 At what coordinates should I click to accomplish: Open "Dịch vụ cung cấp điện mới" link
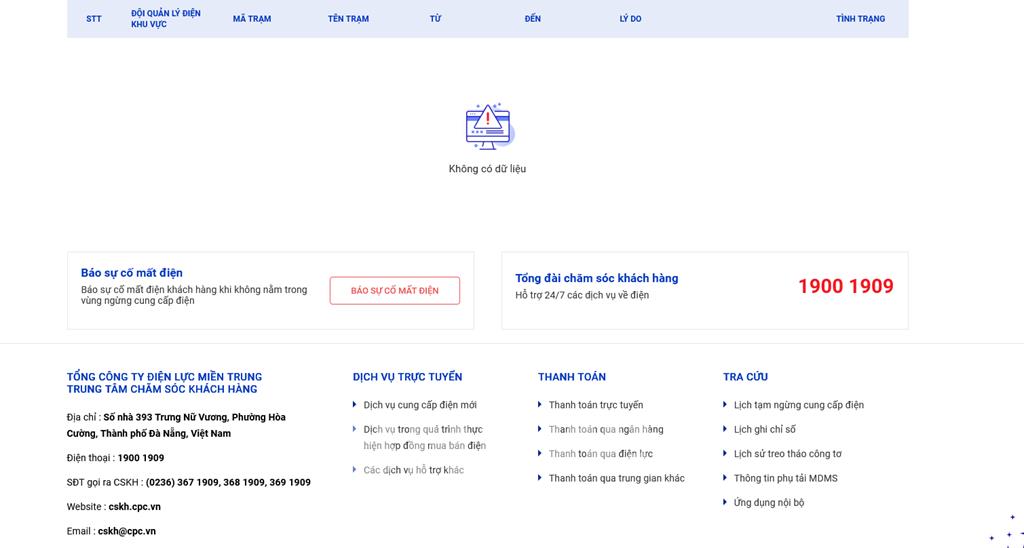click(x=420, y=405)
